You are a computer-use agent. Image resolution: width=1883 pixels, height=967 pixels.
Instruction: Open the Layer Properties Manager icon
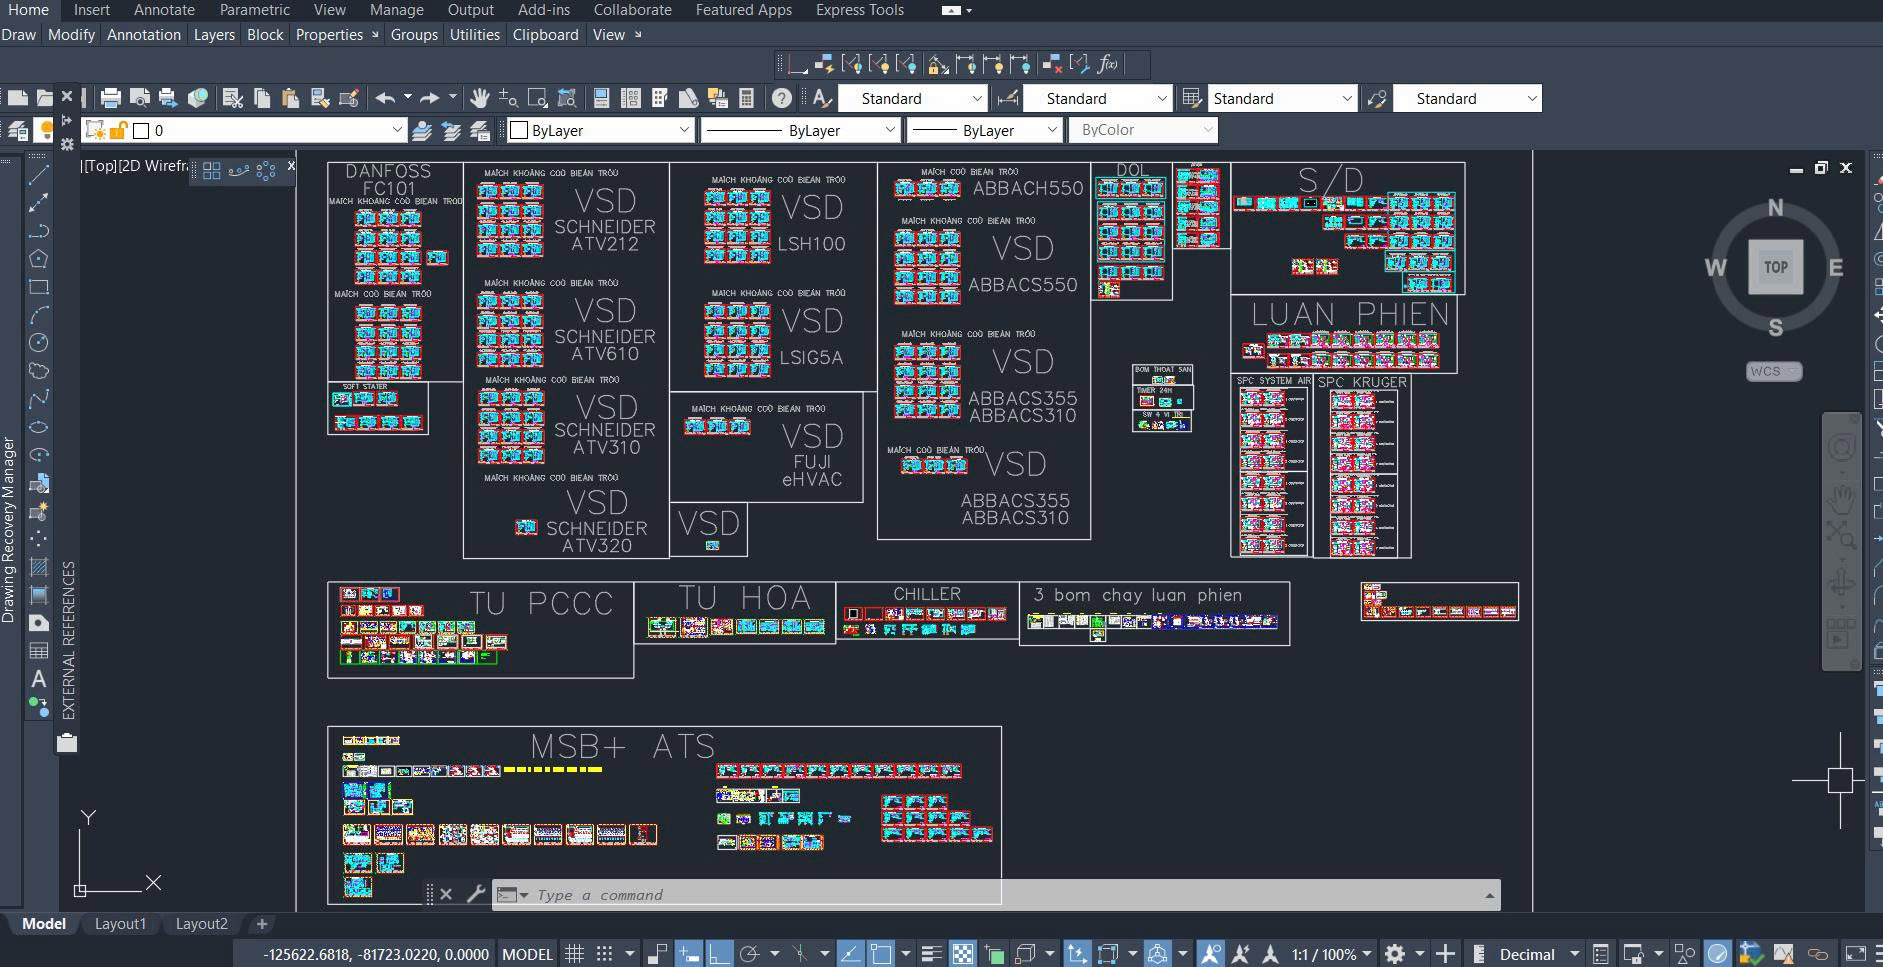coord(18,130)
